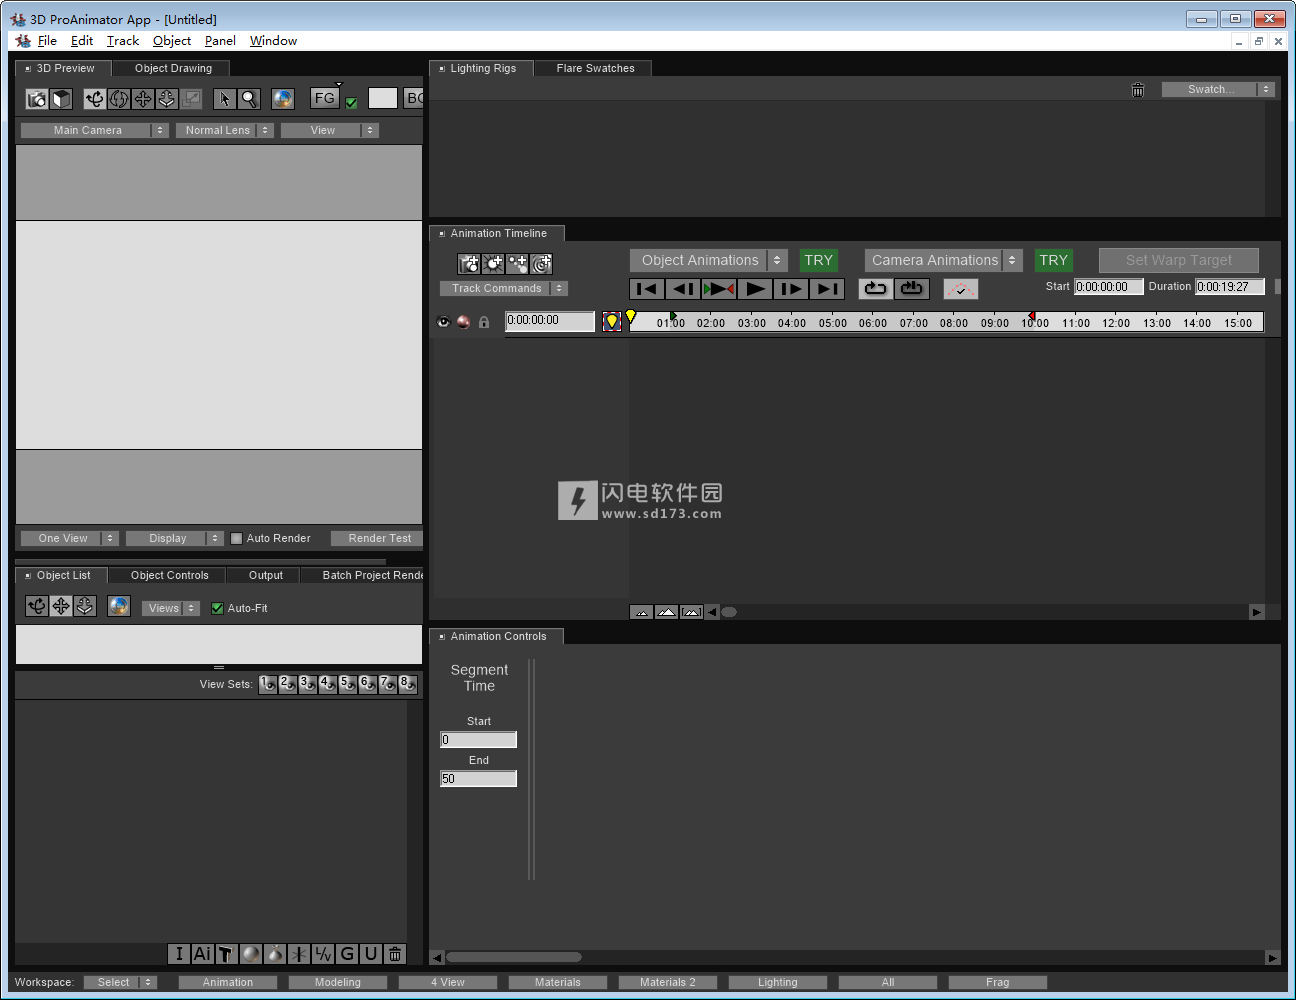This screenshot has height=1000, width=1296.
Task: Click the red sphere icon in timeline header
Action: coord(463,322)
